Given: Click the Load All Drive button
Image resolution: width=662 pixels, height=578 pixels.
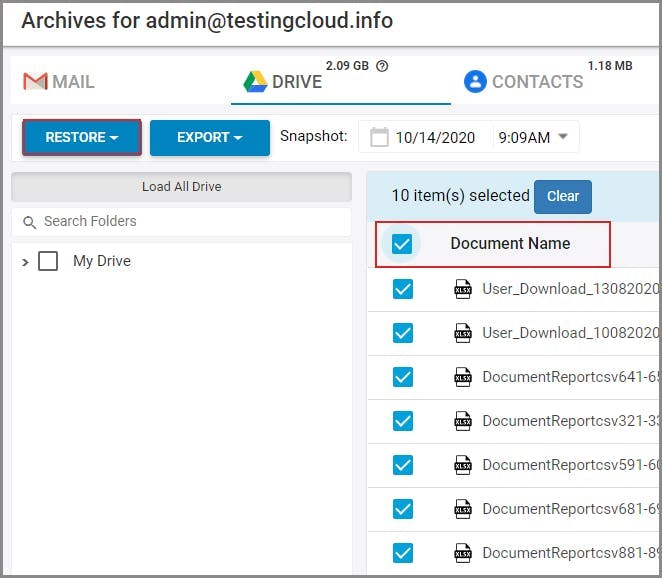Looking at the screenshot, I should (181, 187).
